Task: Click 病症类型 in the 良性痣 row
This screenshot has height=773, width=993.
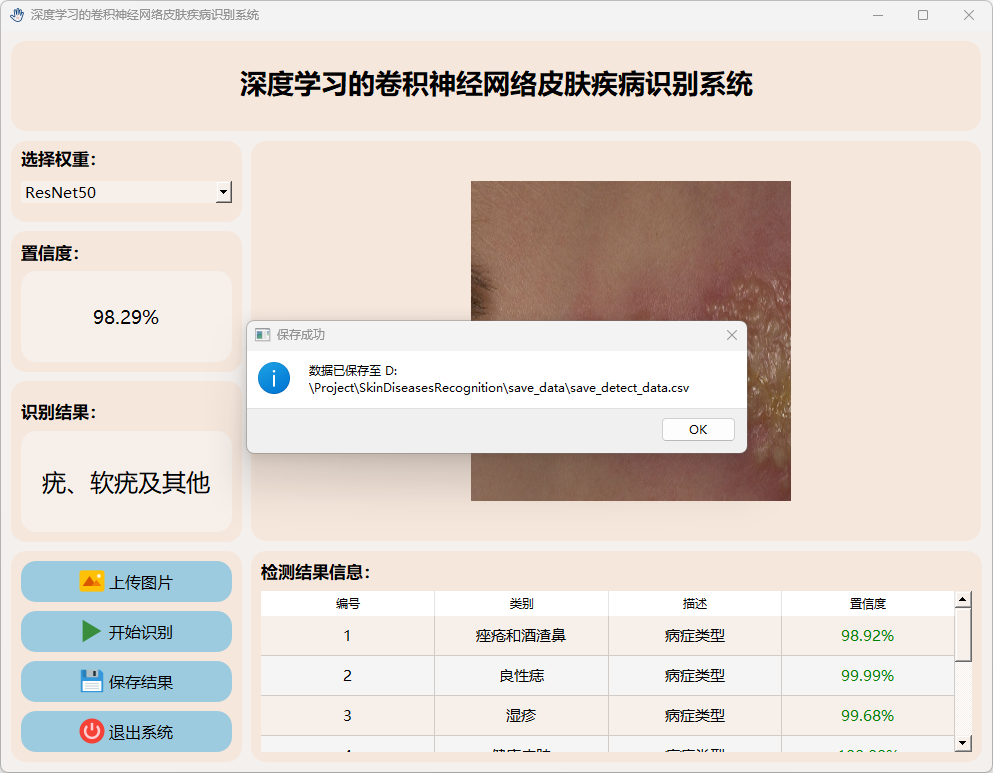Action: [x=695, y=676]
